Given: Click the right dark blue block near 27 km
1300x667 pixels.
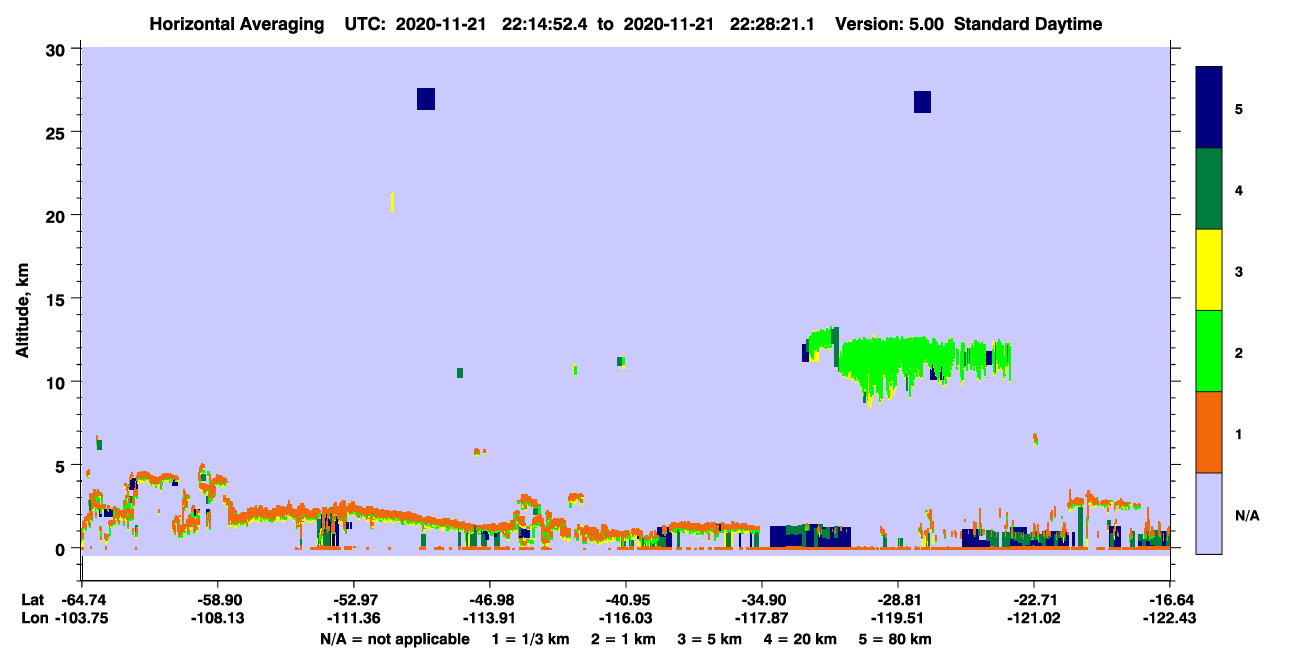Looking at the screenshot, I should (x=922, y=102).
